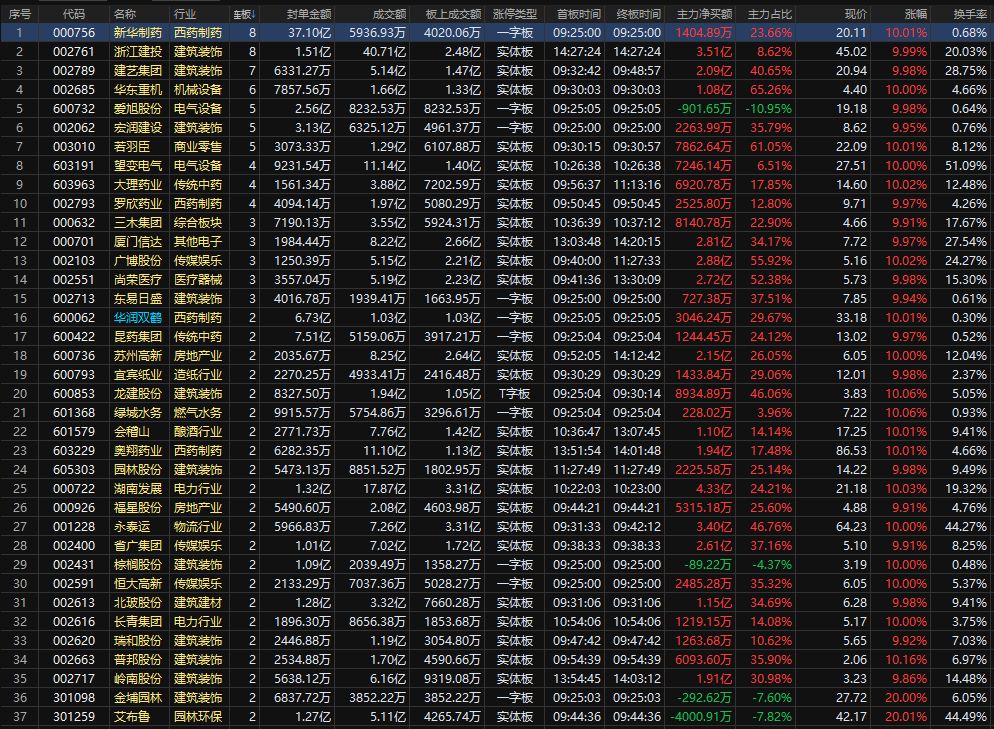Select stock 东易日盛
This screenshot has width=994, height=729.
[x=138, y=299]
